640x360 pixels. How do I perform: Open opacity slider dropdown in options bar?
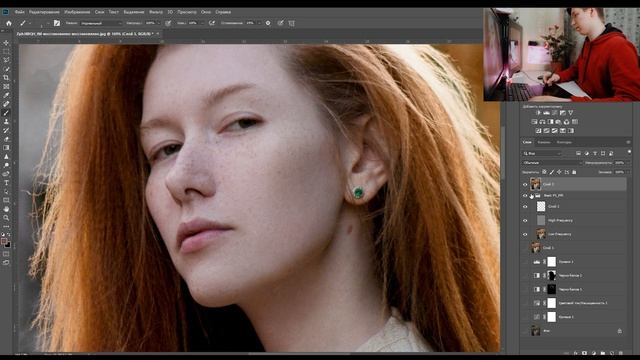pyautogui.click(x=158, y=23)
